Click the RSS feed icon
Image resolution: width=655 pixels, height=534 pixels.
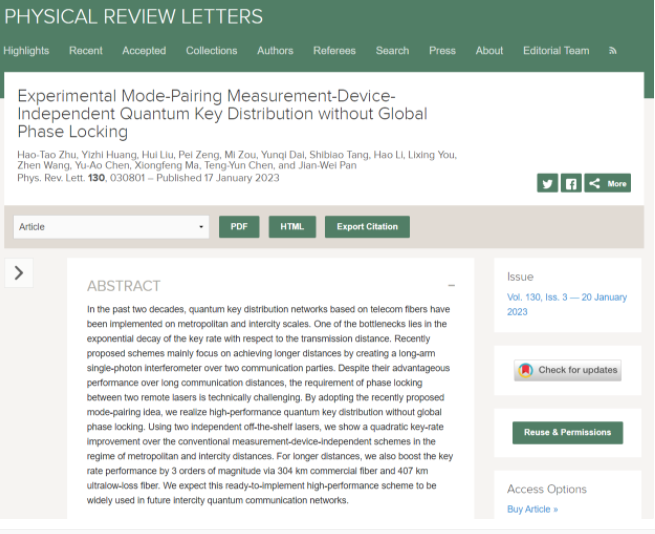tap(613, 51)
